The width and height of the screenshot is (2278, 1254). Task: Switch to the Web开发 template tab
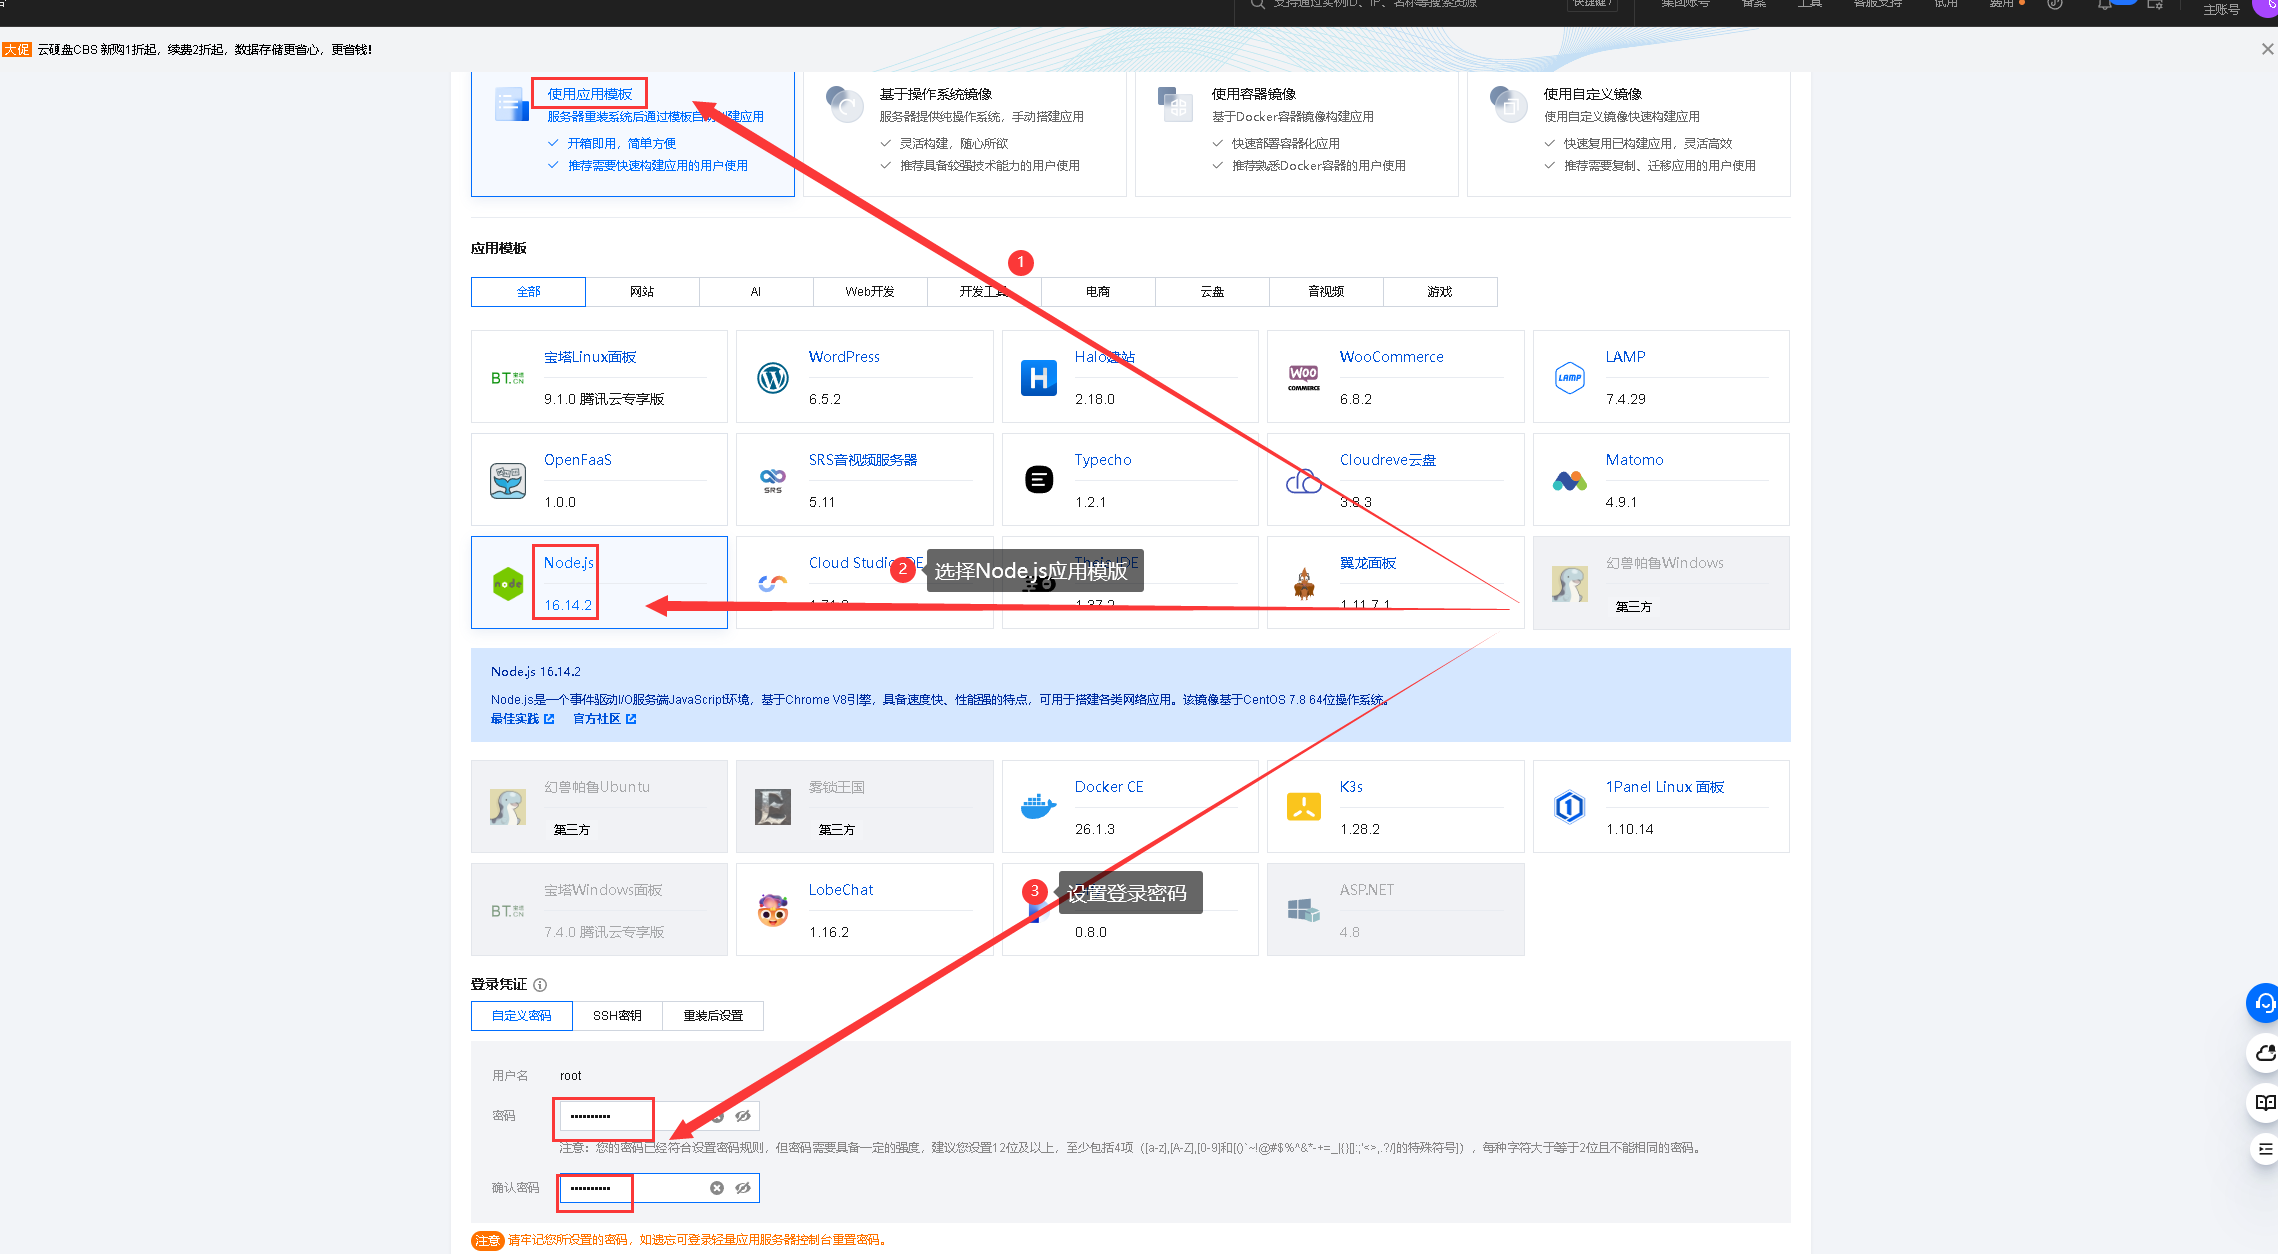[870, 292]
